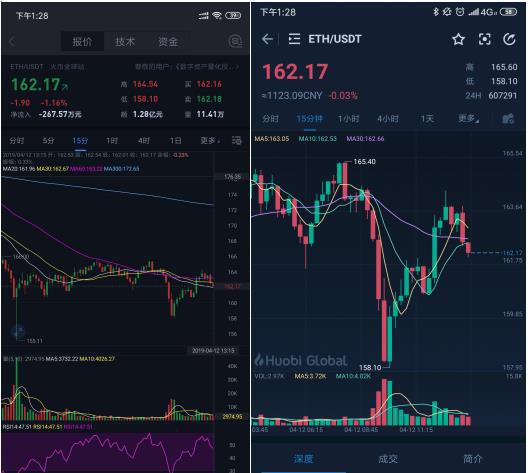
Task: Switch to 技术 tab in left app
Action: click(125, 42)
